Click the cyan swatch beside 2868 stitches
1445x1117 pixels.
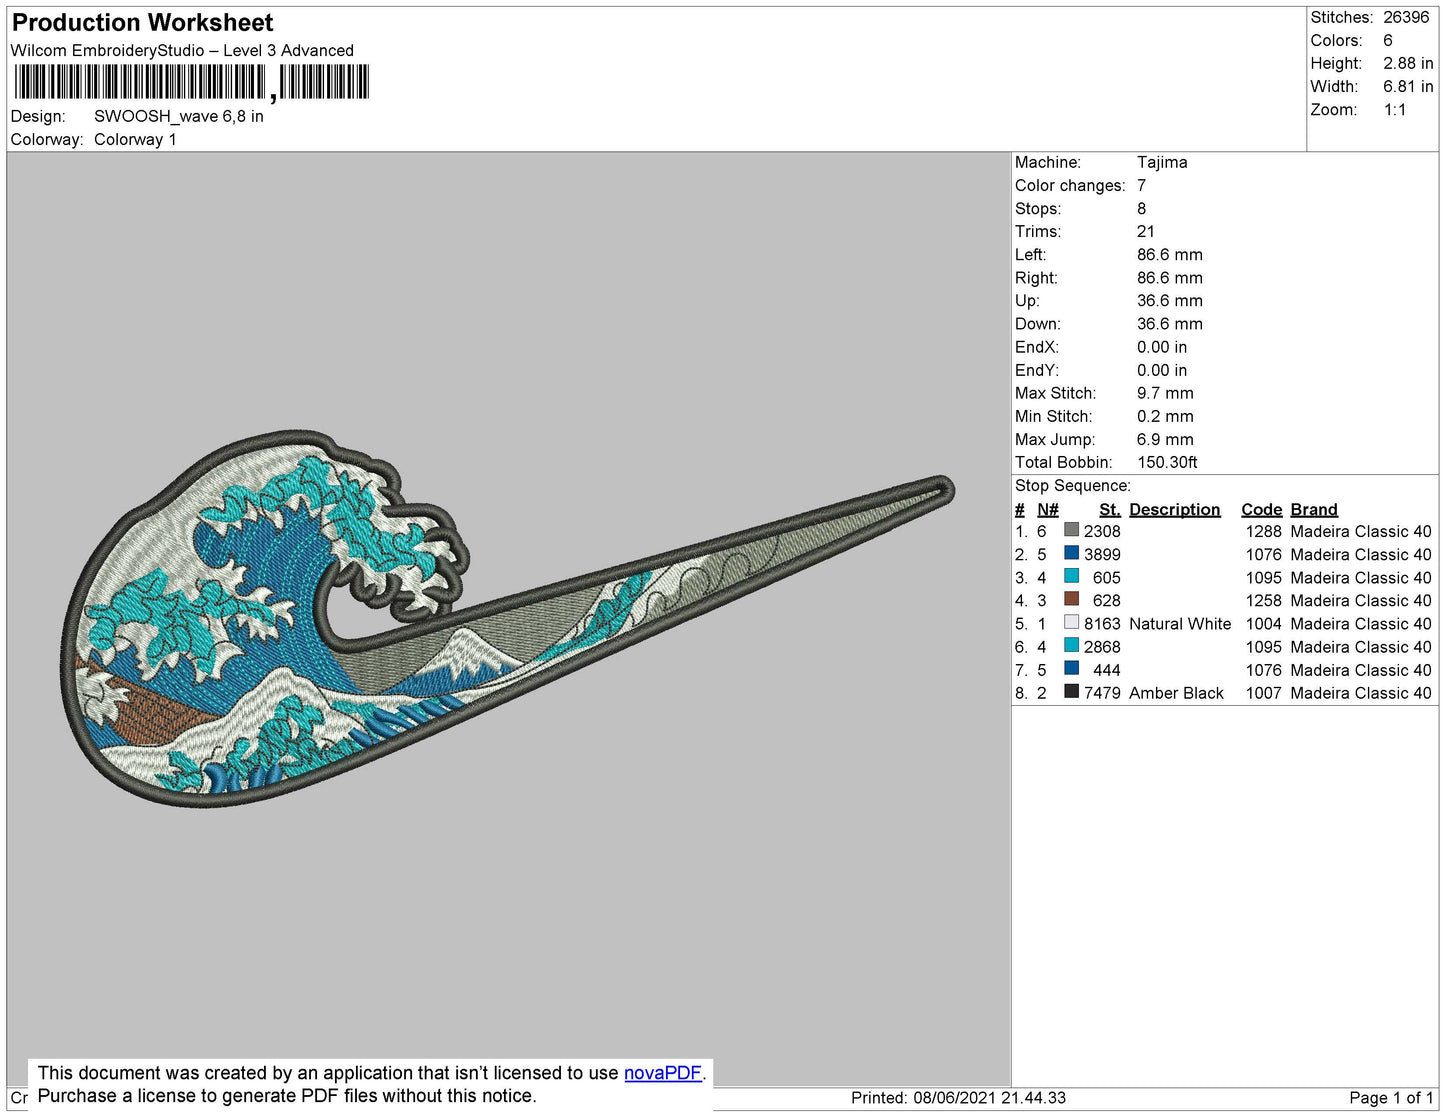[1071, 646]
